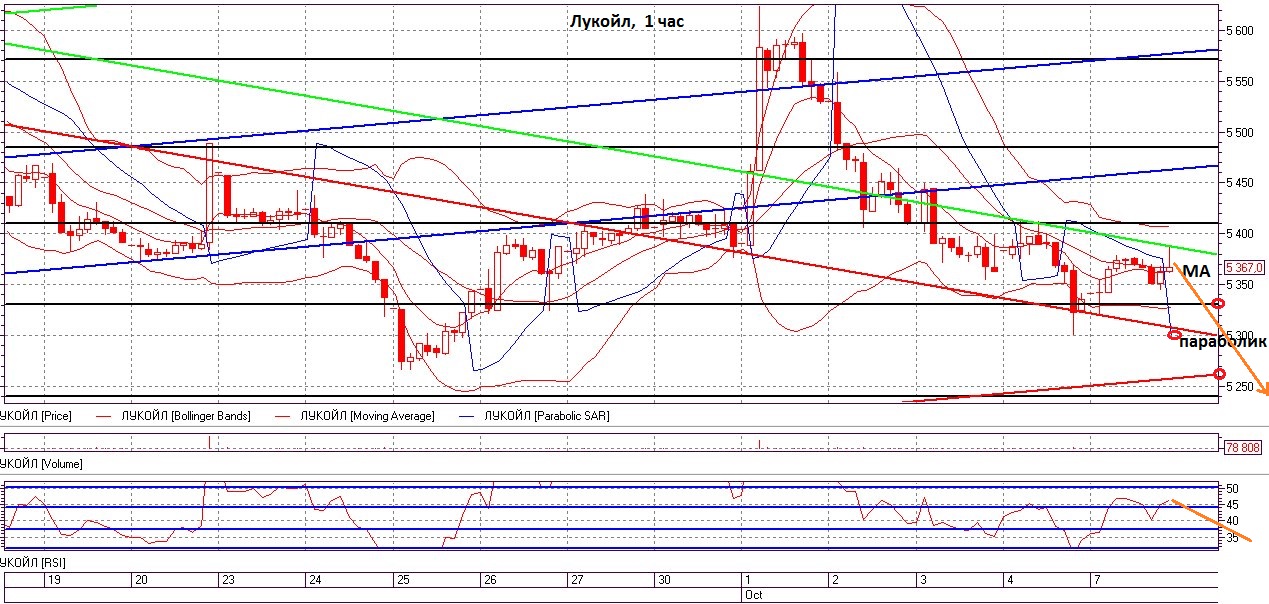Viewport: 1269px width, 604px height.
Task: Click the 5 250 price axis label
Action: tap(1241, 387)
